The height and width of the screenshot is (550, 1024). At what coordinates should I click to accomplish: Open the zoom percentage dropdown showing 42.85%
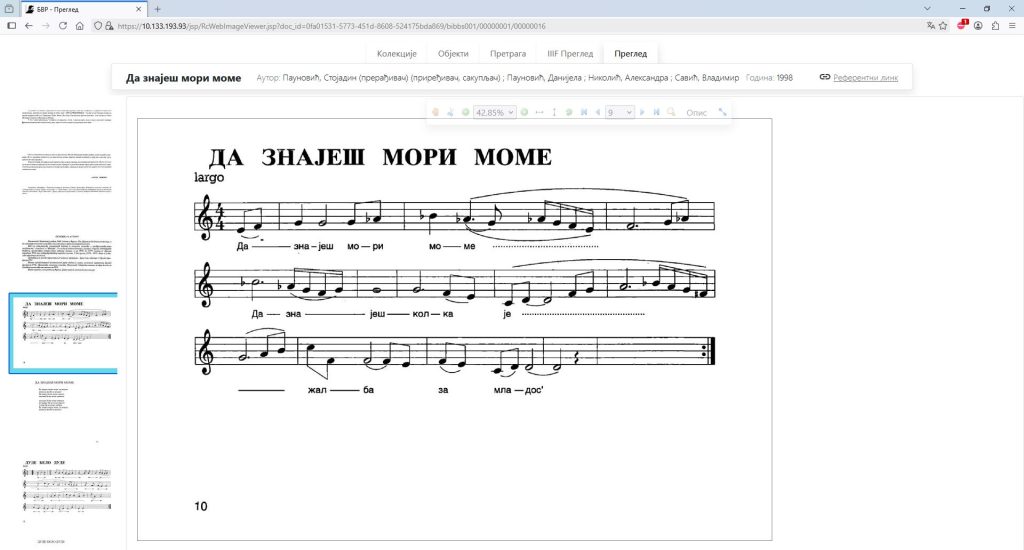(494, 112)
